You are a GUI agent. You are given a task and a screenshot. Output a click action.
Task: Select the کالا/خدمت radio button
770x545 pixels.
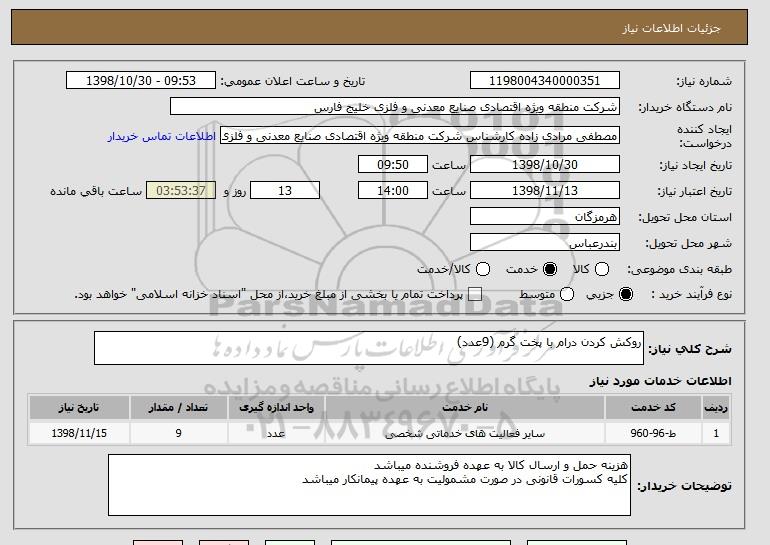point(483,269)
